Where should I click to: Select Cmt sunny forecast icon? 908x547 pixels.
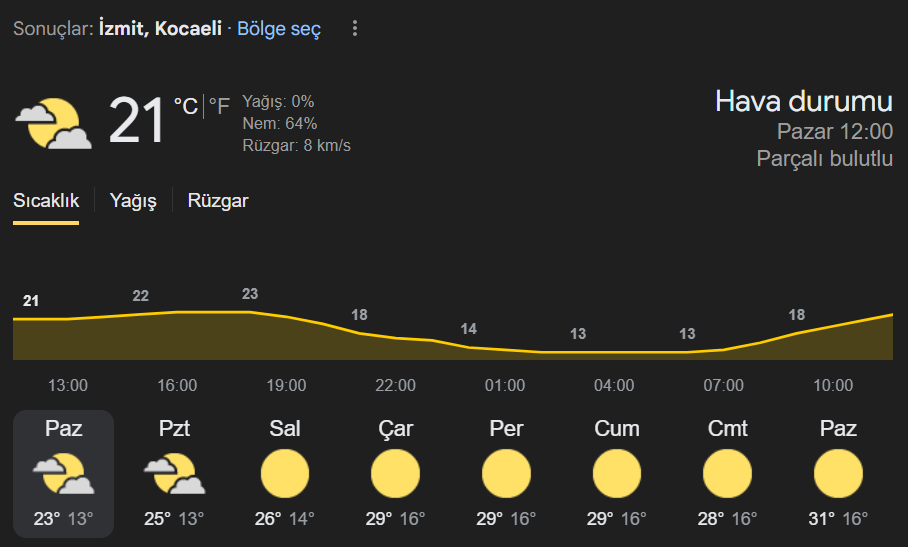[x=727, y=473]
